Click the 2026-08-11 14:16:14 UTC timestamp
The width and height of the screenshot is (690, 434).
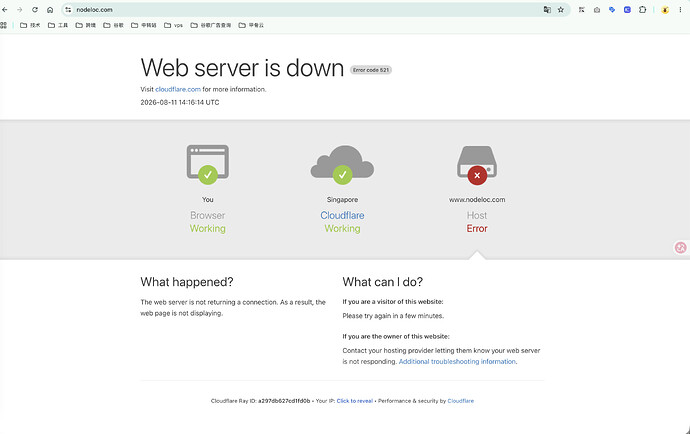[180, 102]
